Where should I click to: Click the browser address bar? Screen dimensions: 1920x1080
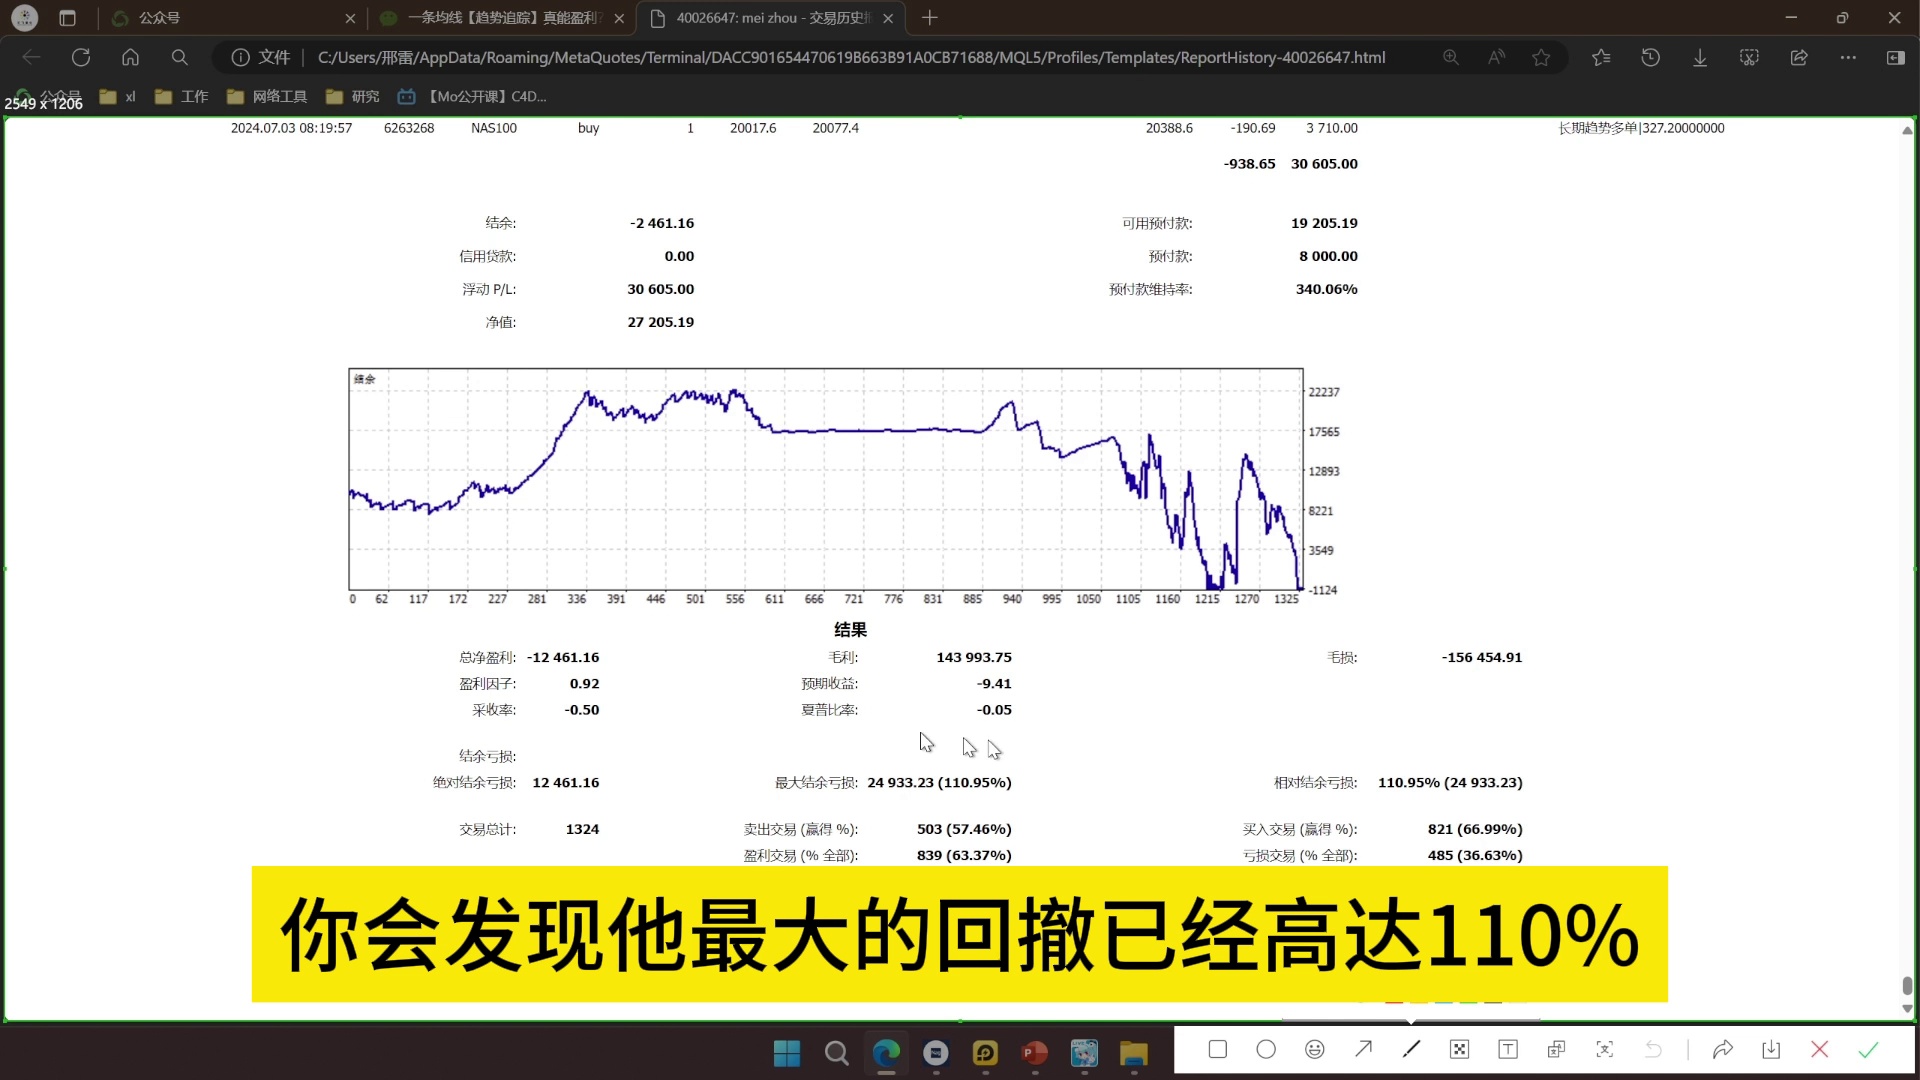pyautogui.click(x=850, y=57)
